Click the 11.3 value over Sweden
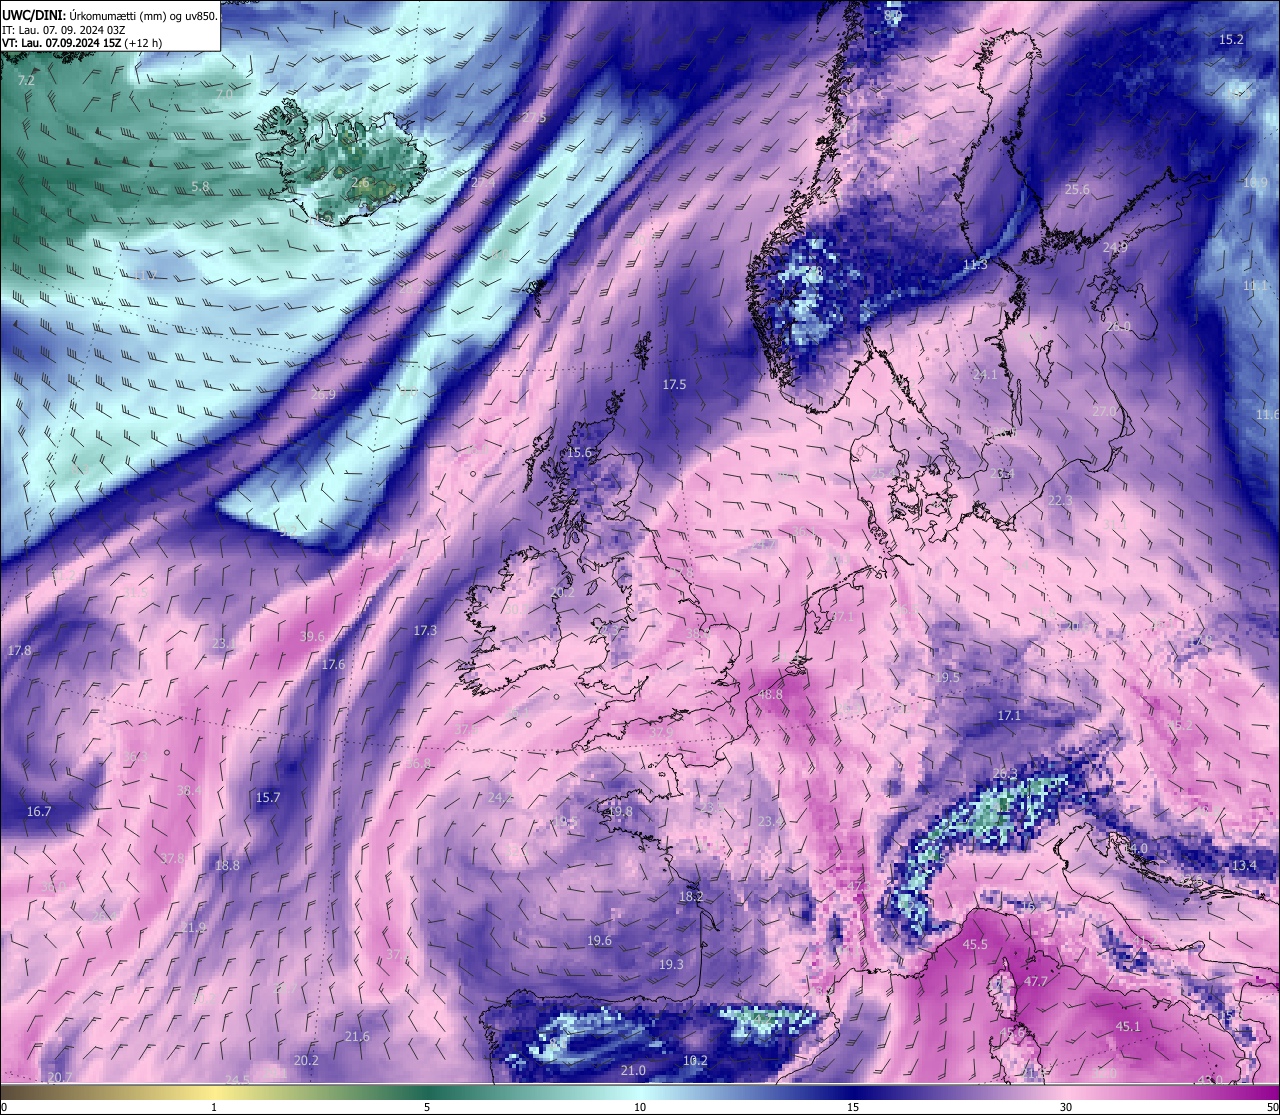This screenshot has height=1115, width=1280. (975, 265)
